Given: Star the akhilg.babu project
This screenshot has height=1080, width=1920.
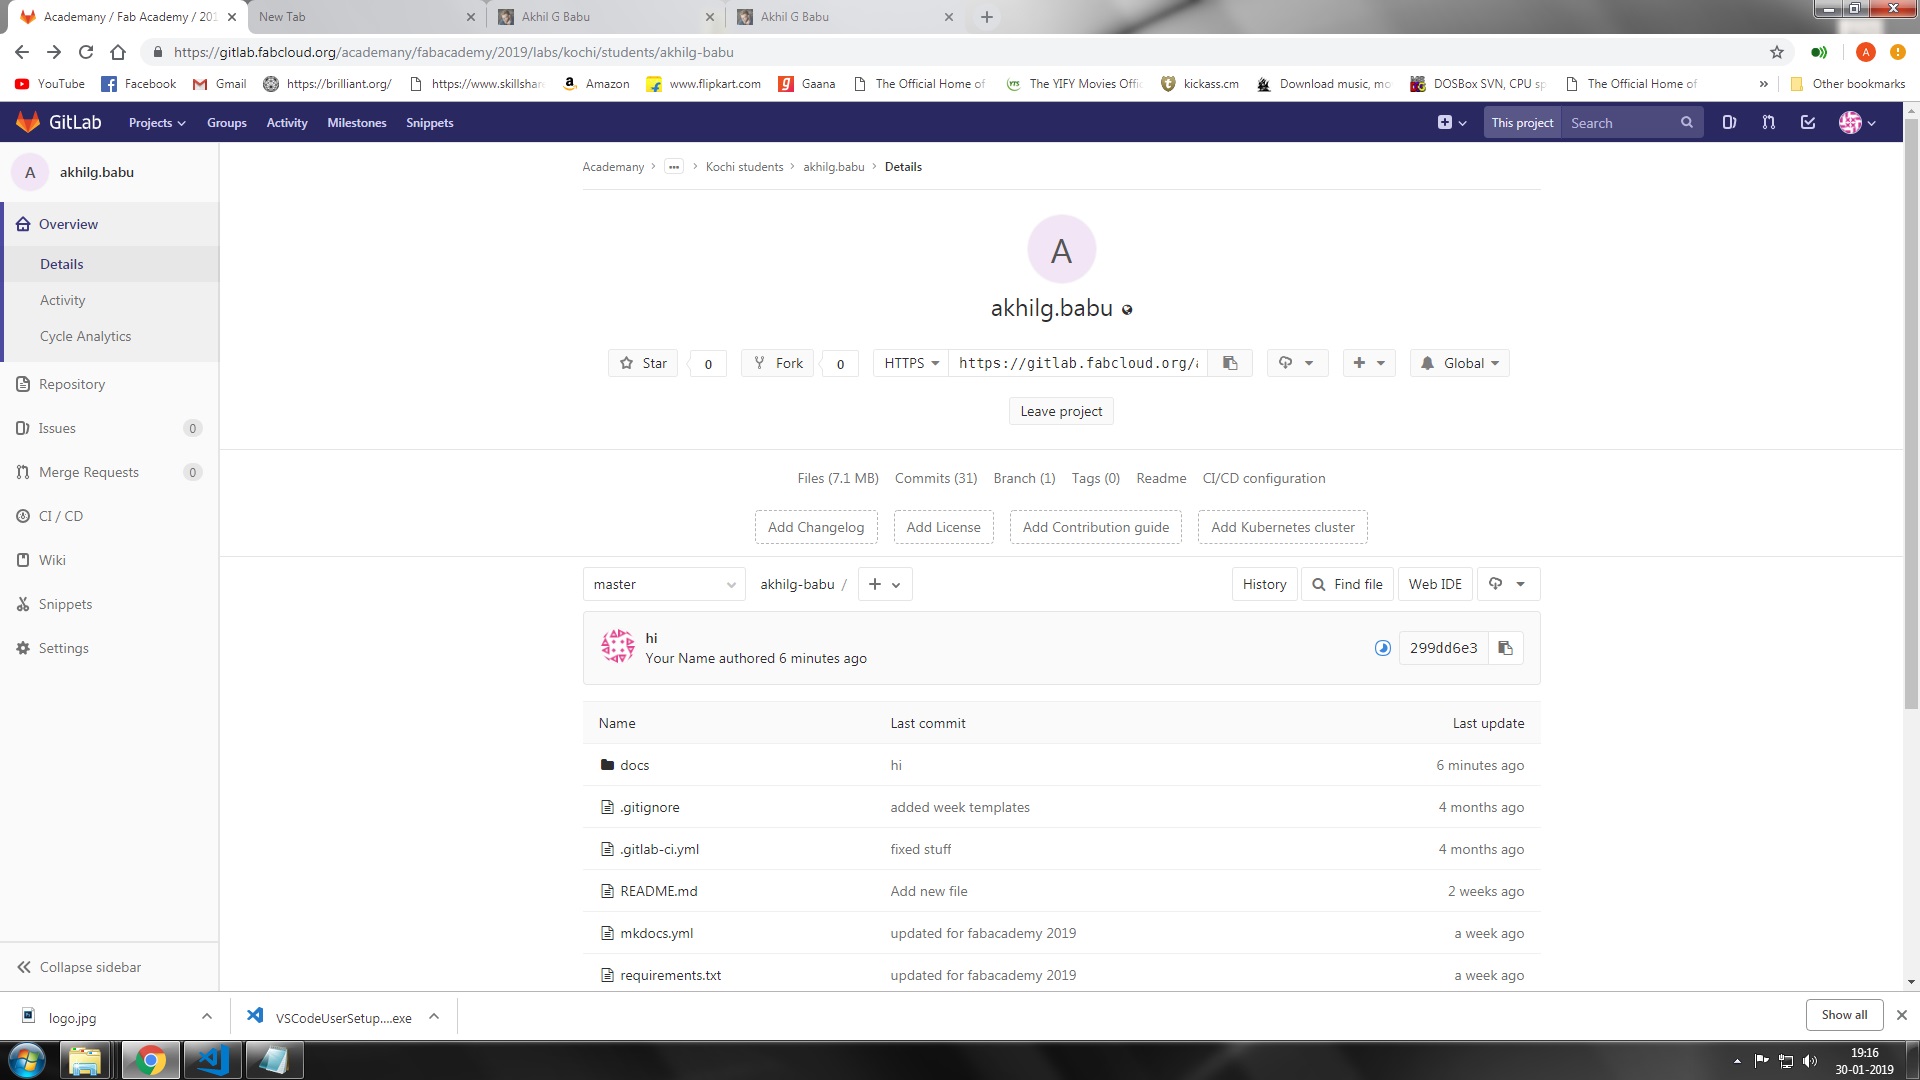Looking at the screenshot, I should click(643, 363).
